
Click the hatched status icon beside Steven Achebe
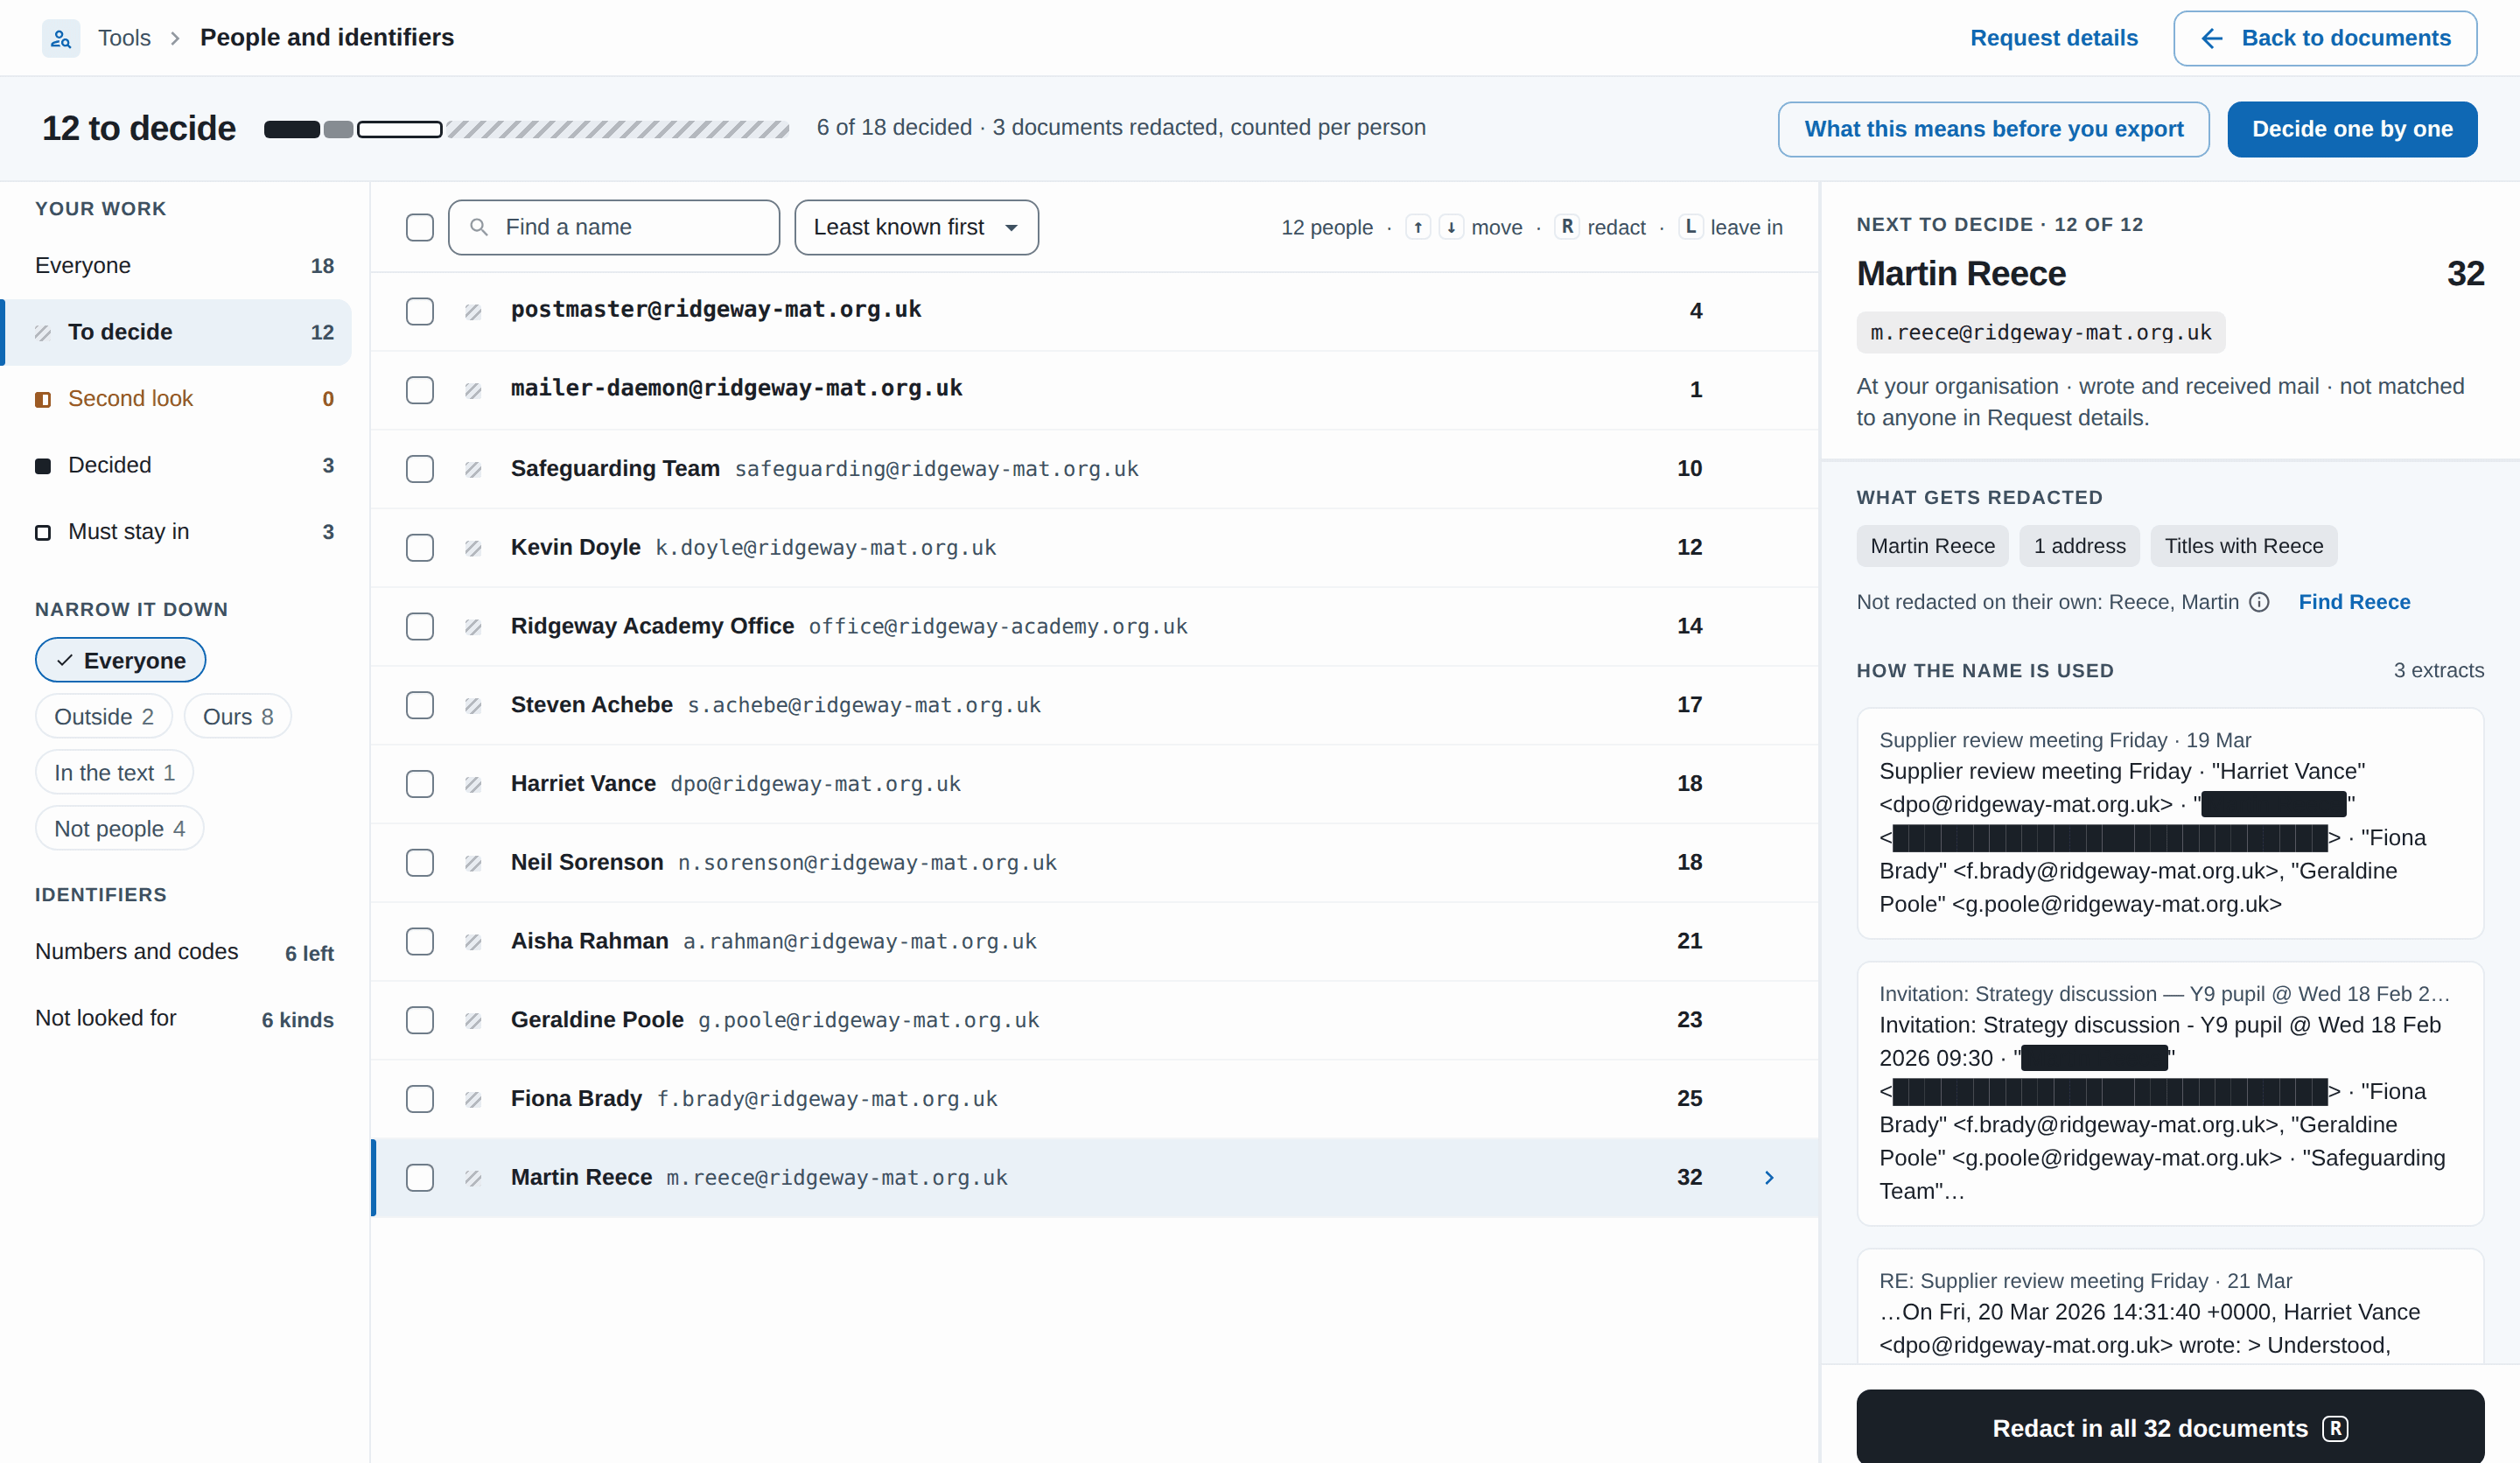point(473,705)
